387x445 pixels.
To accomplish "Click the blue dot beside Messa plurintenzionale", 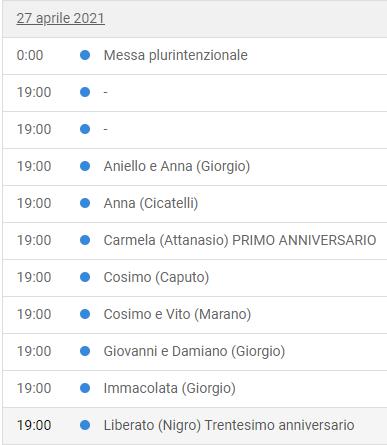I will click(85, 55).
